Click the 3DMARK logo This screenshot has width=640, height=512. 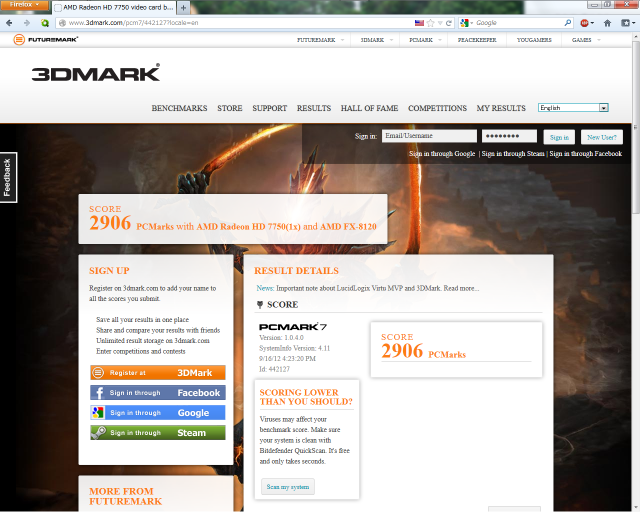96,73
